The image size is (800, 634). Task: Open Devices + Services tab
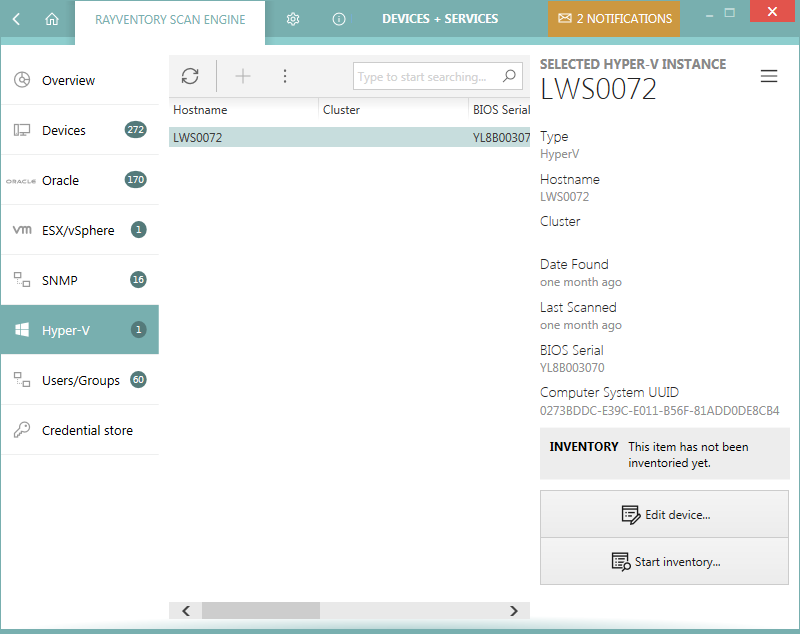coord(440,19)
